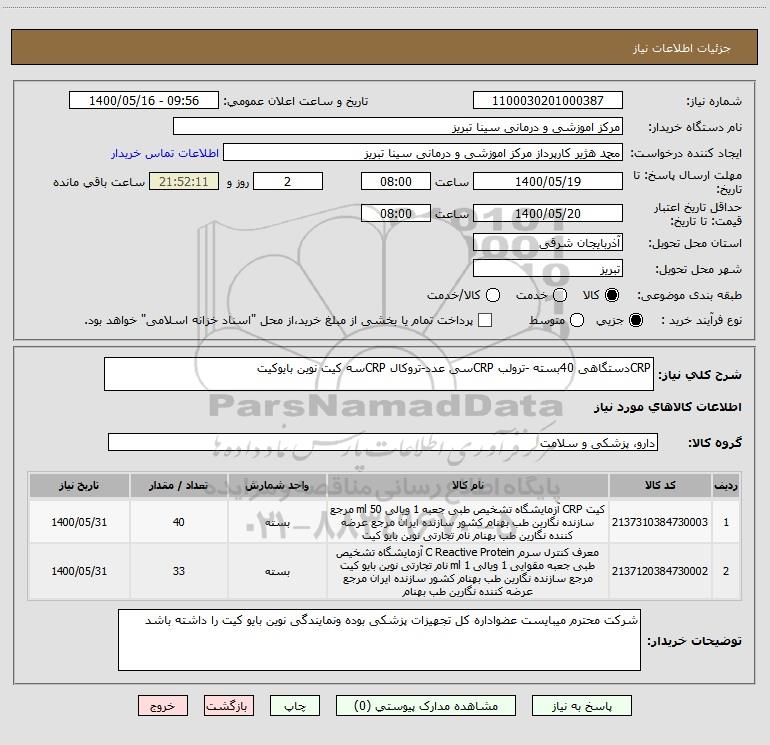Select the جزیی purchase type radio

tap(636, 320)
